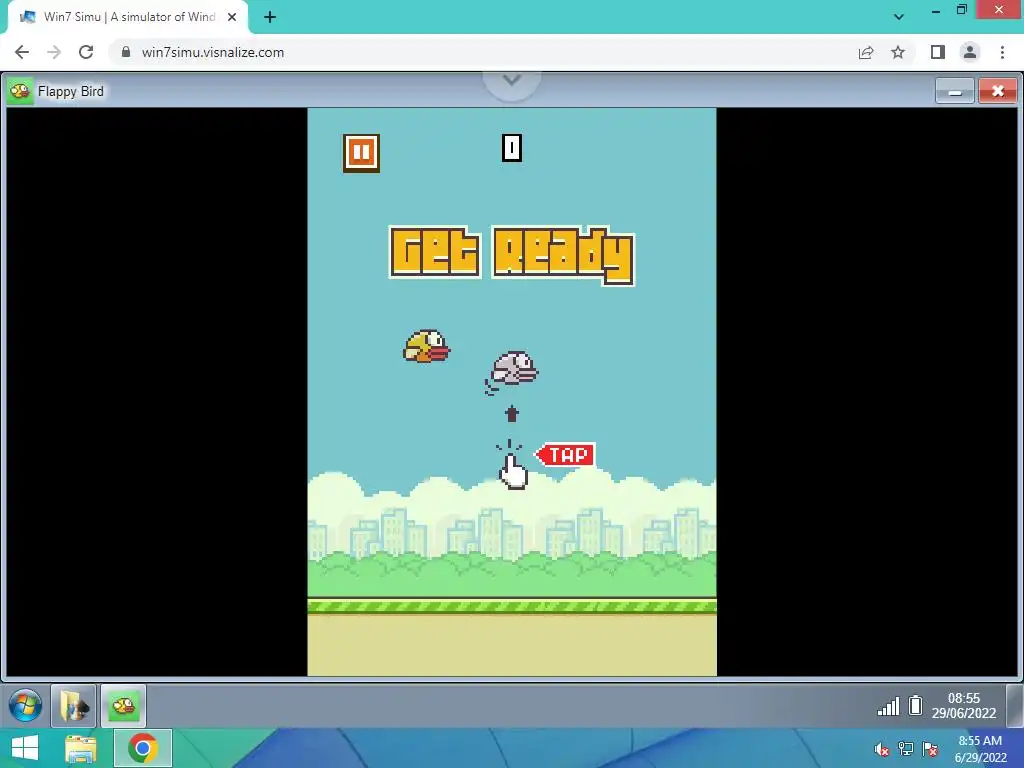Go back in the browser
The image size is (1024, 768).
(x=22, y=52)
